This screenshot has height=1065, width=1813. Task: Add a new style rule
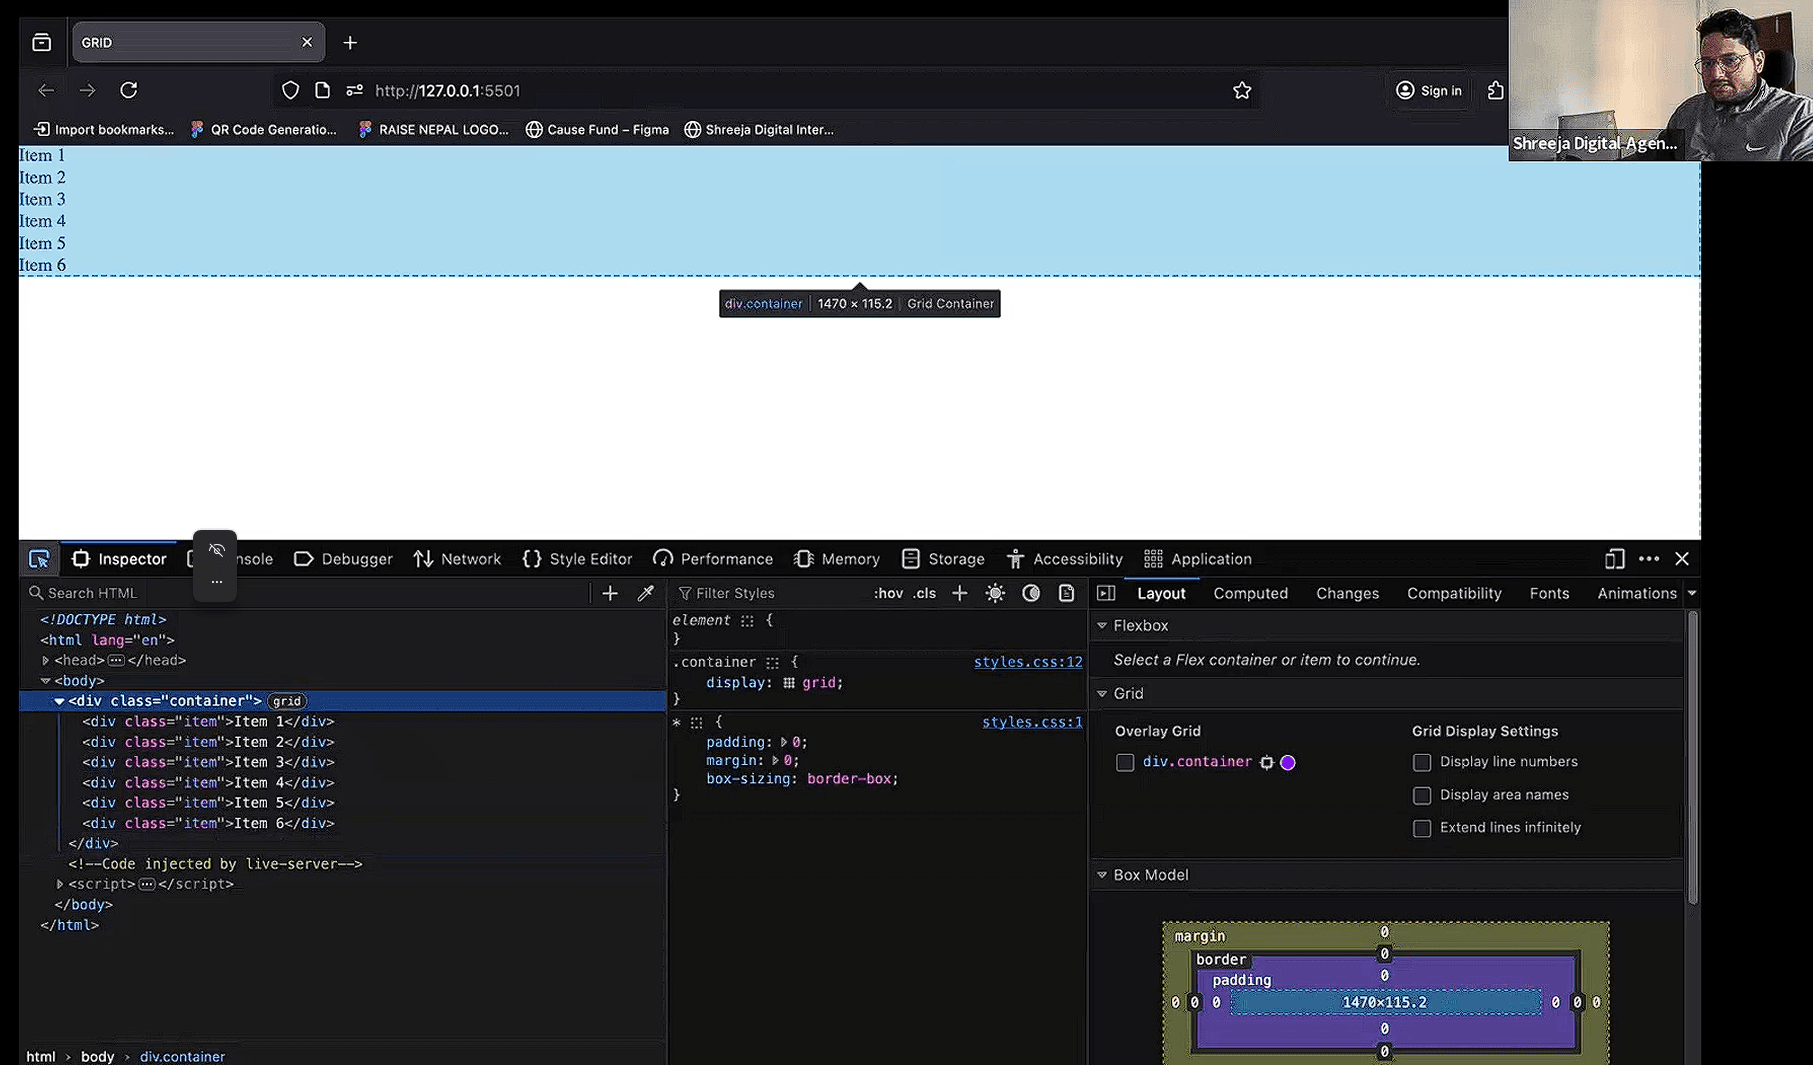[959, 593]
